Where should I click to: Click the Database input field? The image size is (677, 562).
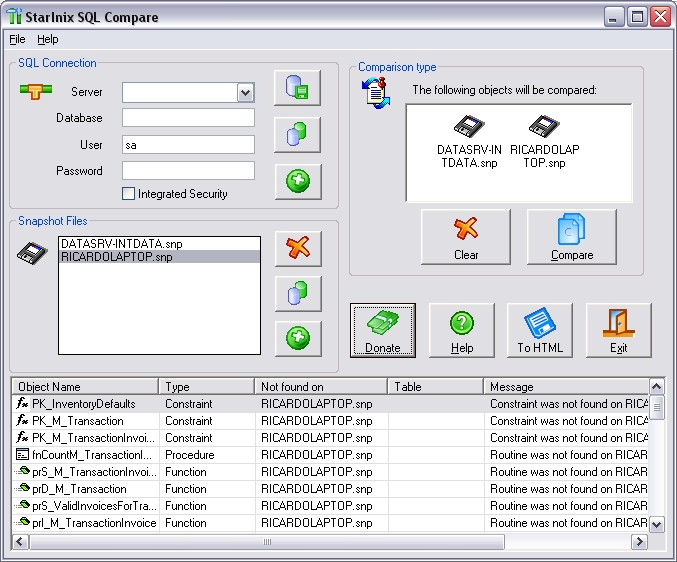[x=188, y=118]
